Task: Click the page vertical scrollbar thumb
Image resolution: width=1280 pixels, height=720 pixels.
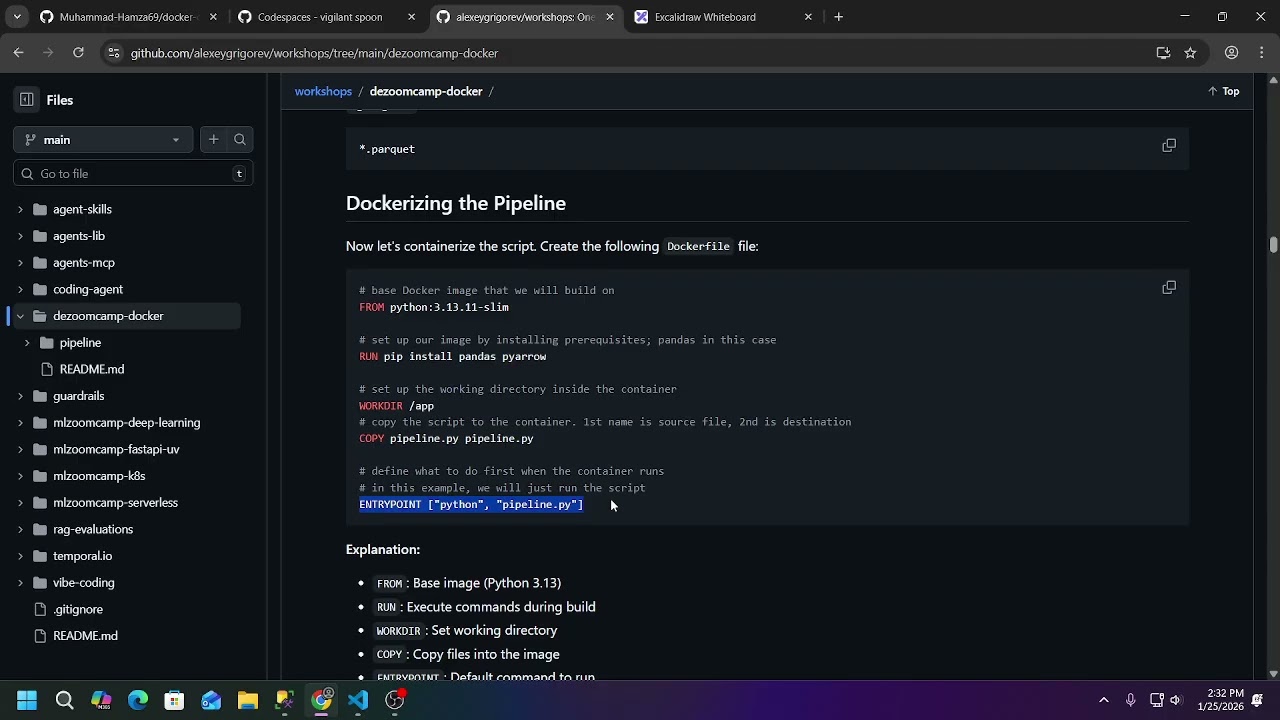Action: click(x=1273, y=245)
